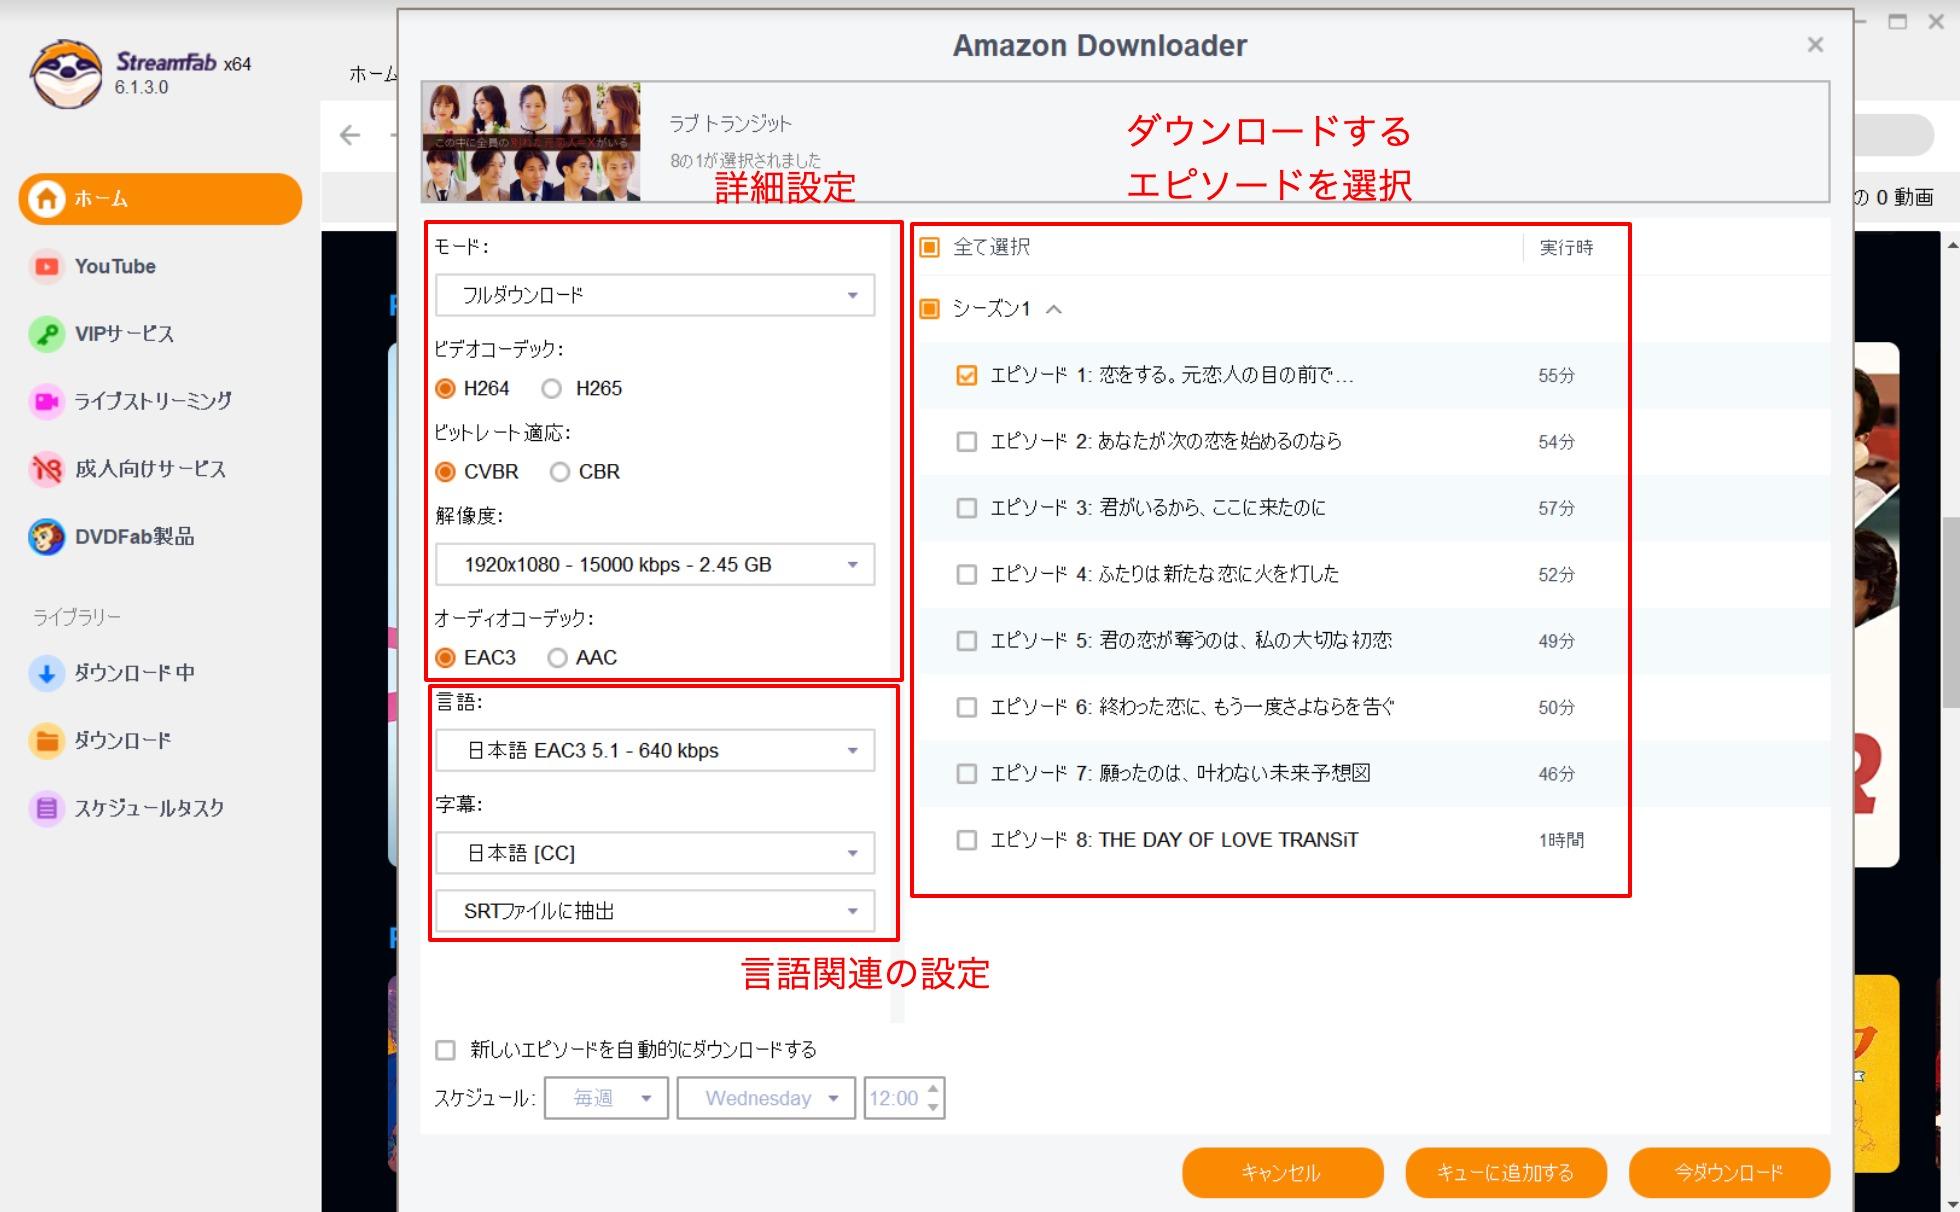Click the StreamFab sloth logo

[x=66, y=74]
